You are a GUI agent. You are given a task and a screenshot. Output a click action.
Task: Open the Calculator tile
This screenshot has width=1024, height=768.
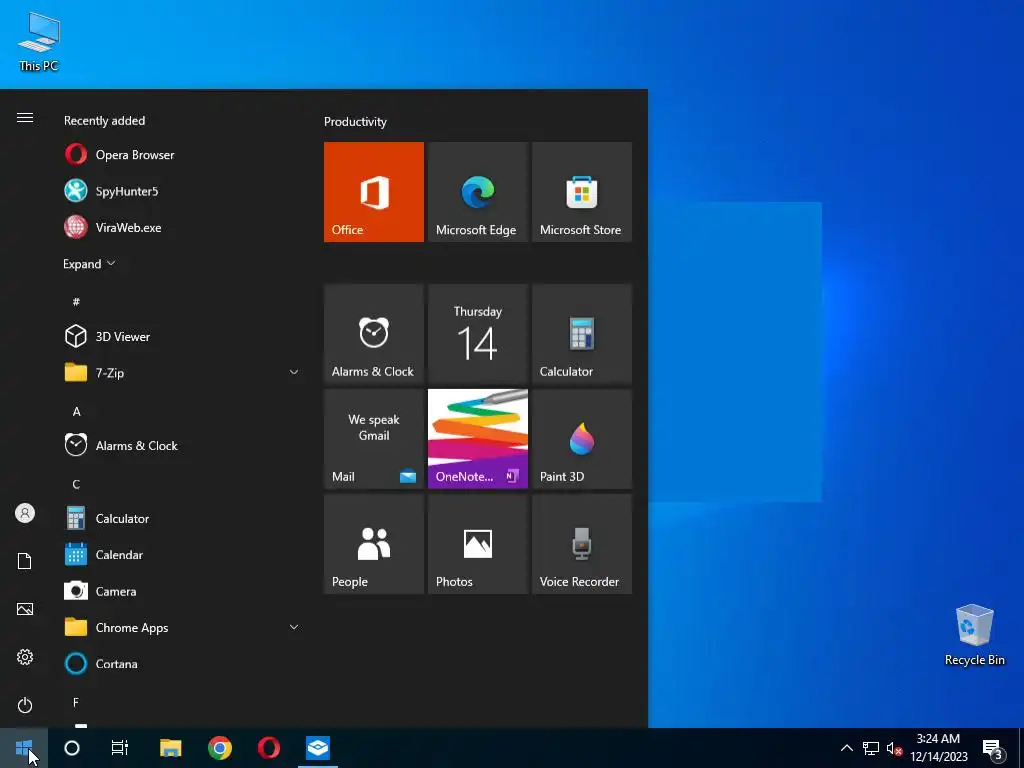(x=582, y=334)
